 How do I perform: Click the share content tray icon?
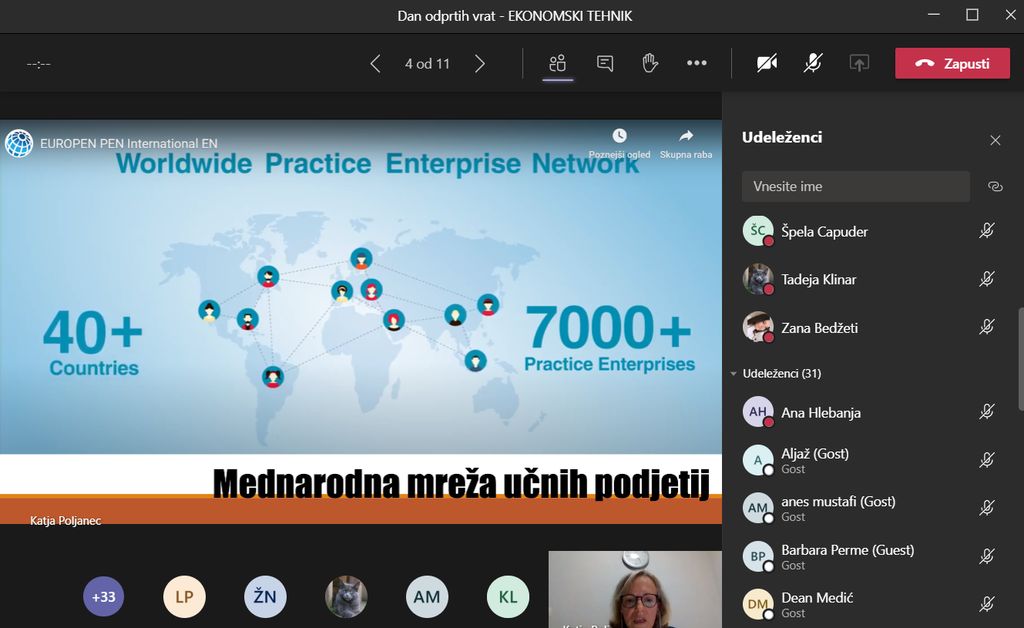point(859,63)
